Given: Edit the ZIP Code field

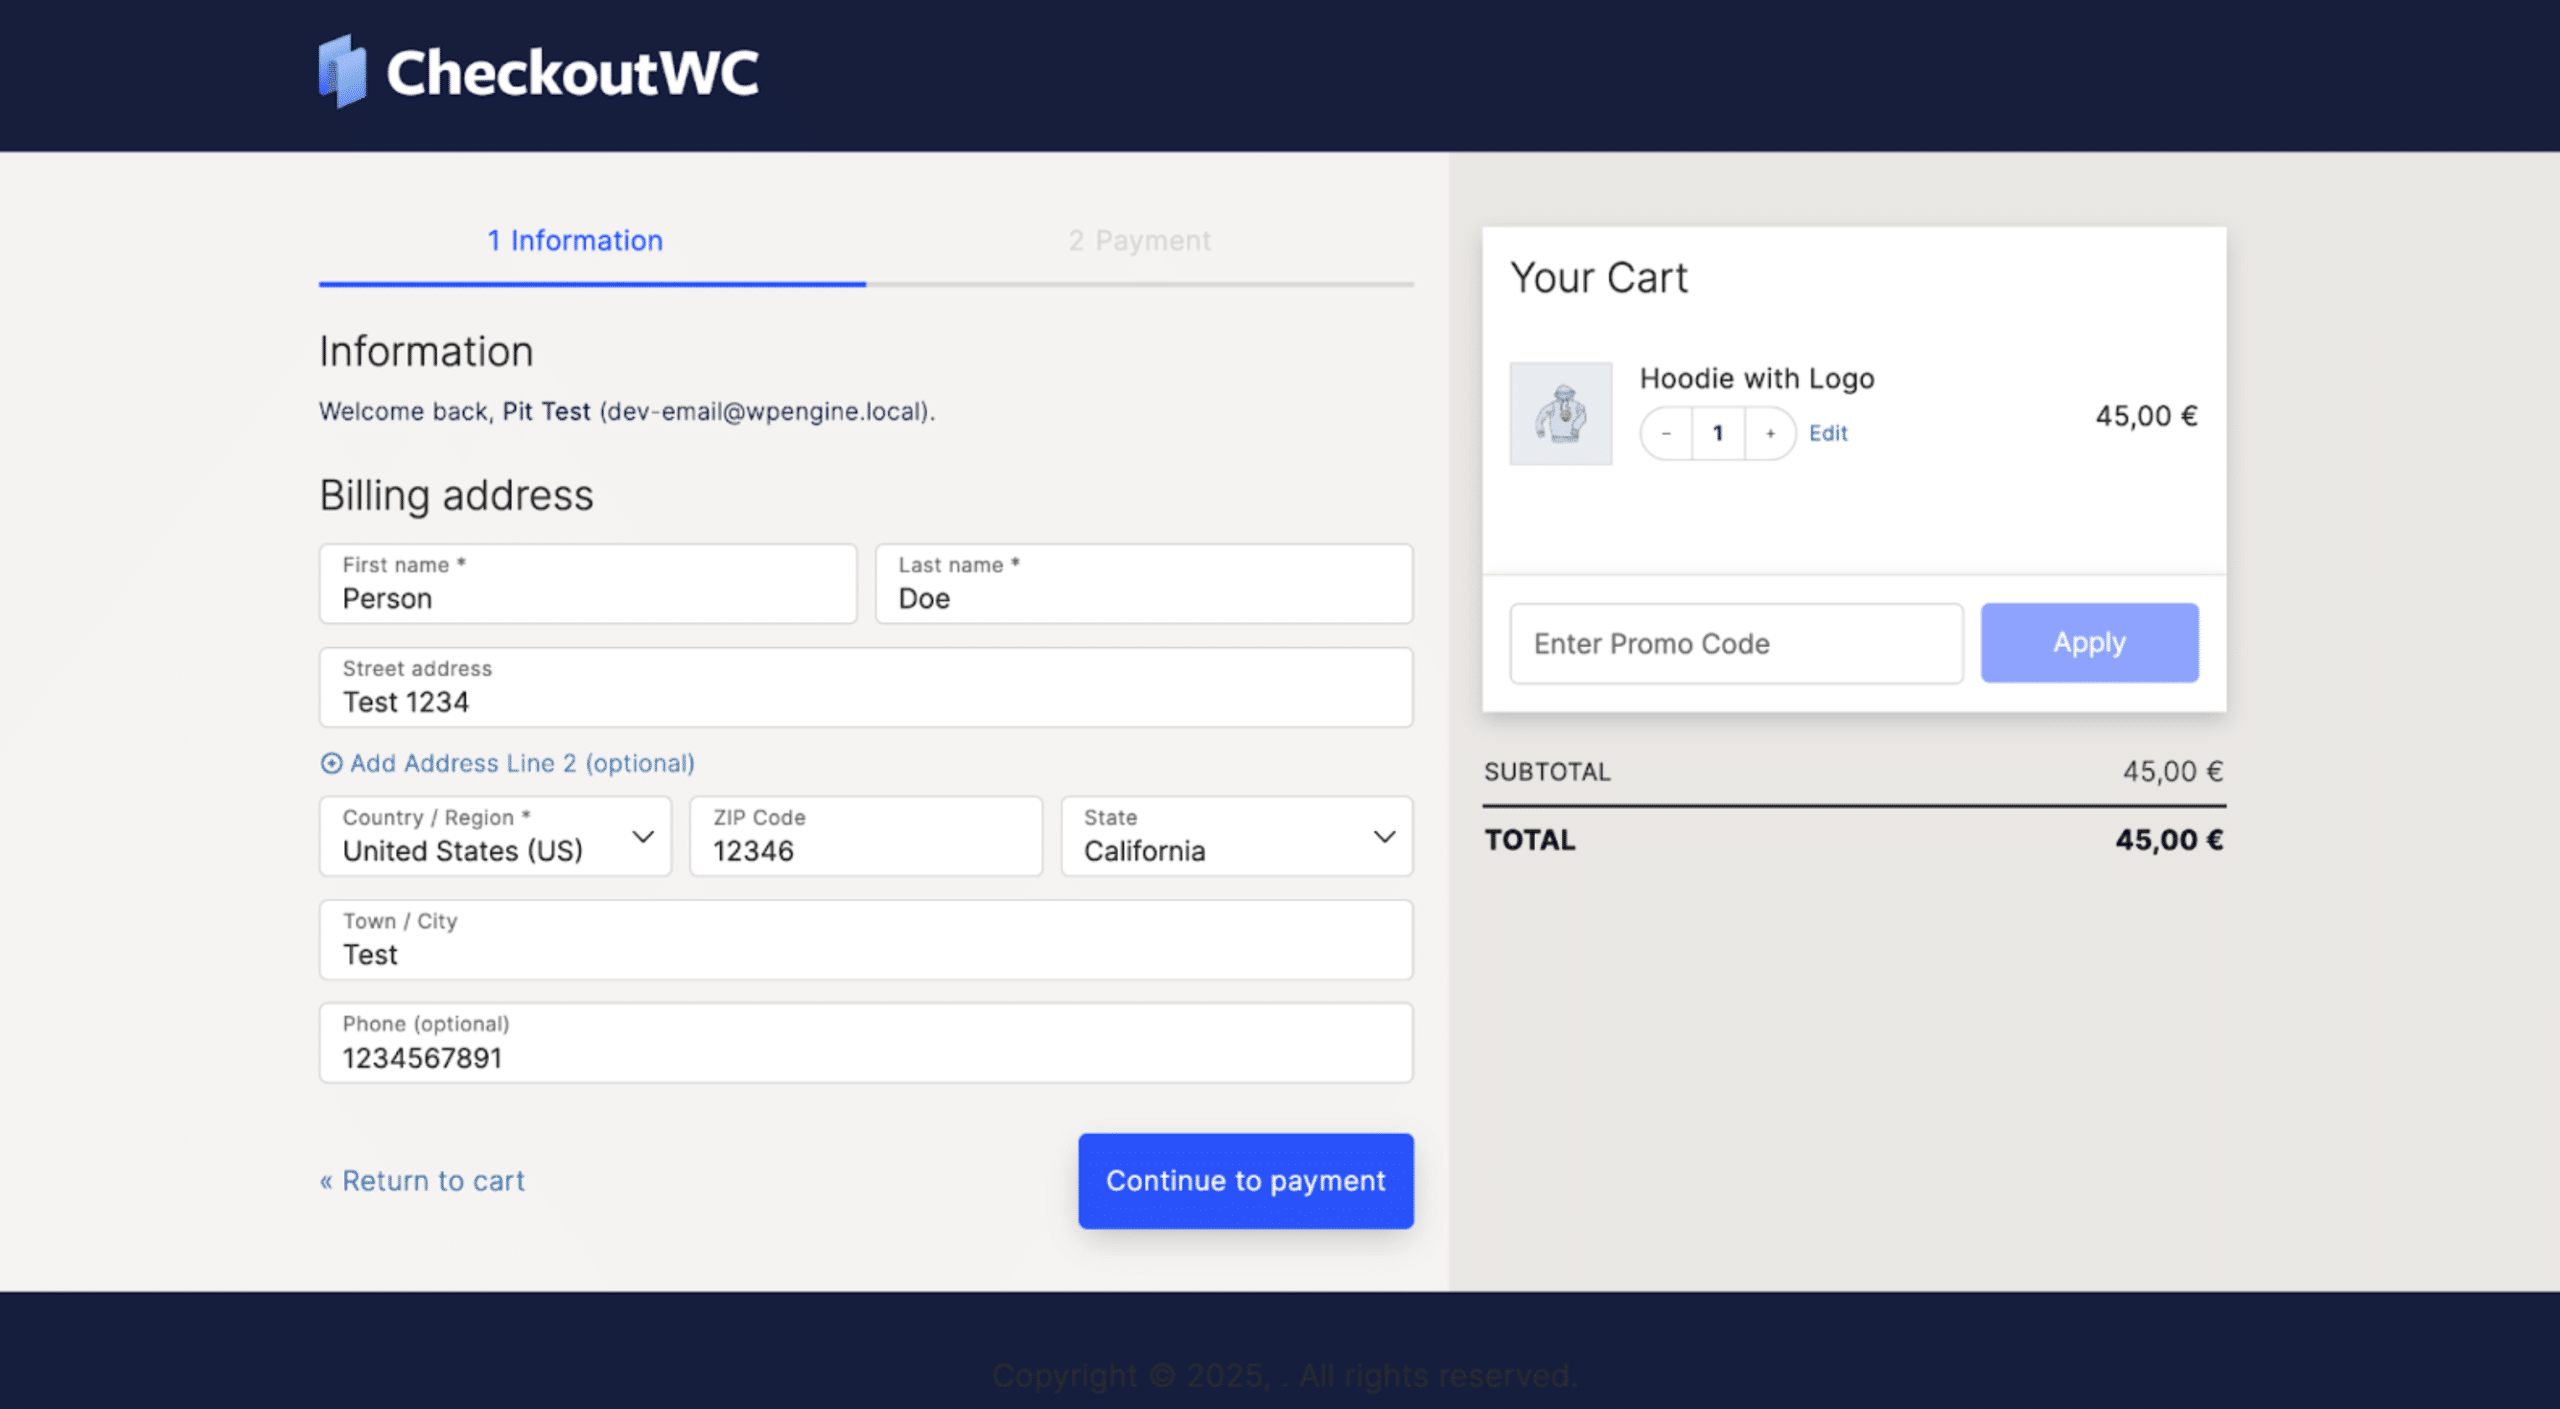Looking at the screenshot, I should click(x=866, y=838).
